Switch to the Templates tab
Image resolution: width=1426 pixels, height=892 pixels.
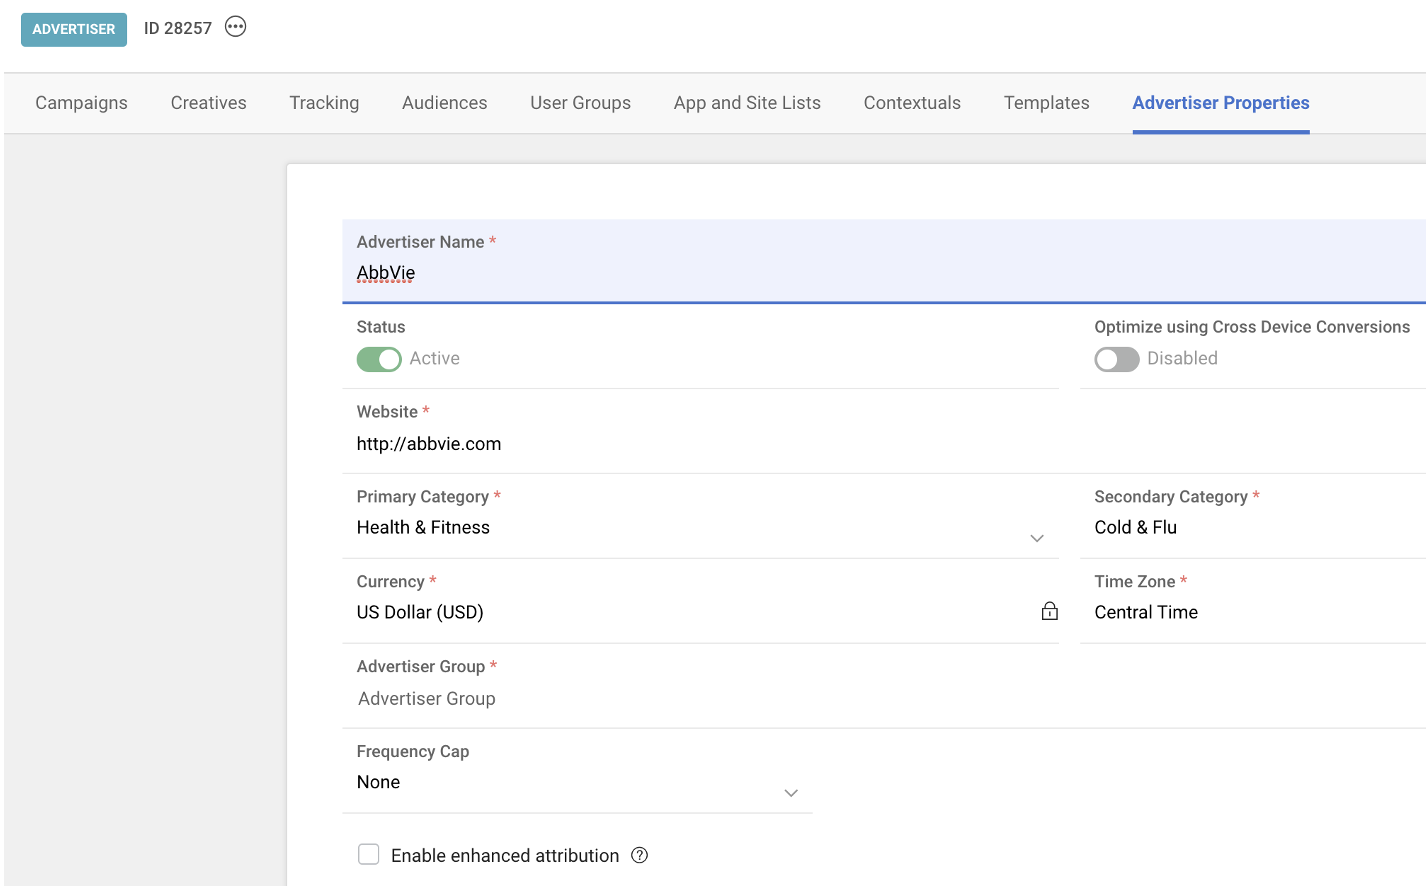(1047, 103)
